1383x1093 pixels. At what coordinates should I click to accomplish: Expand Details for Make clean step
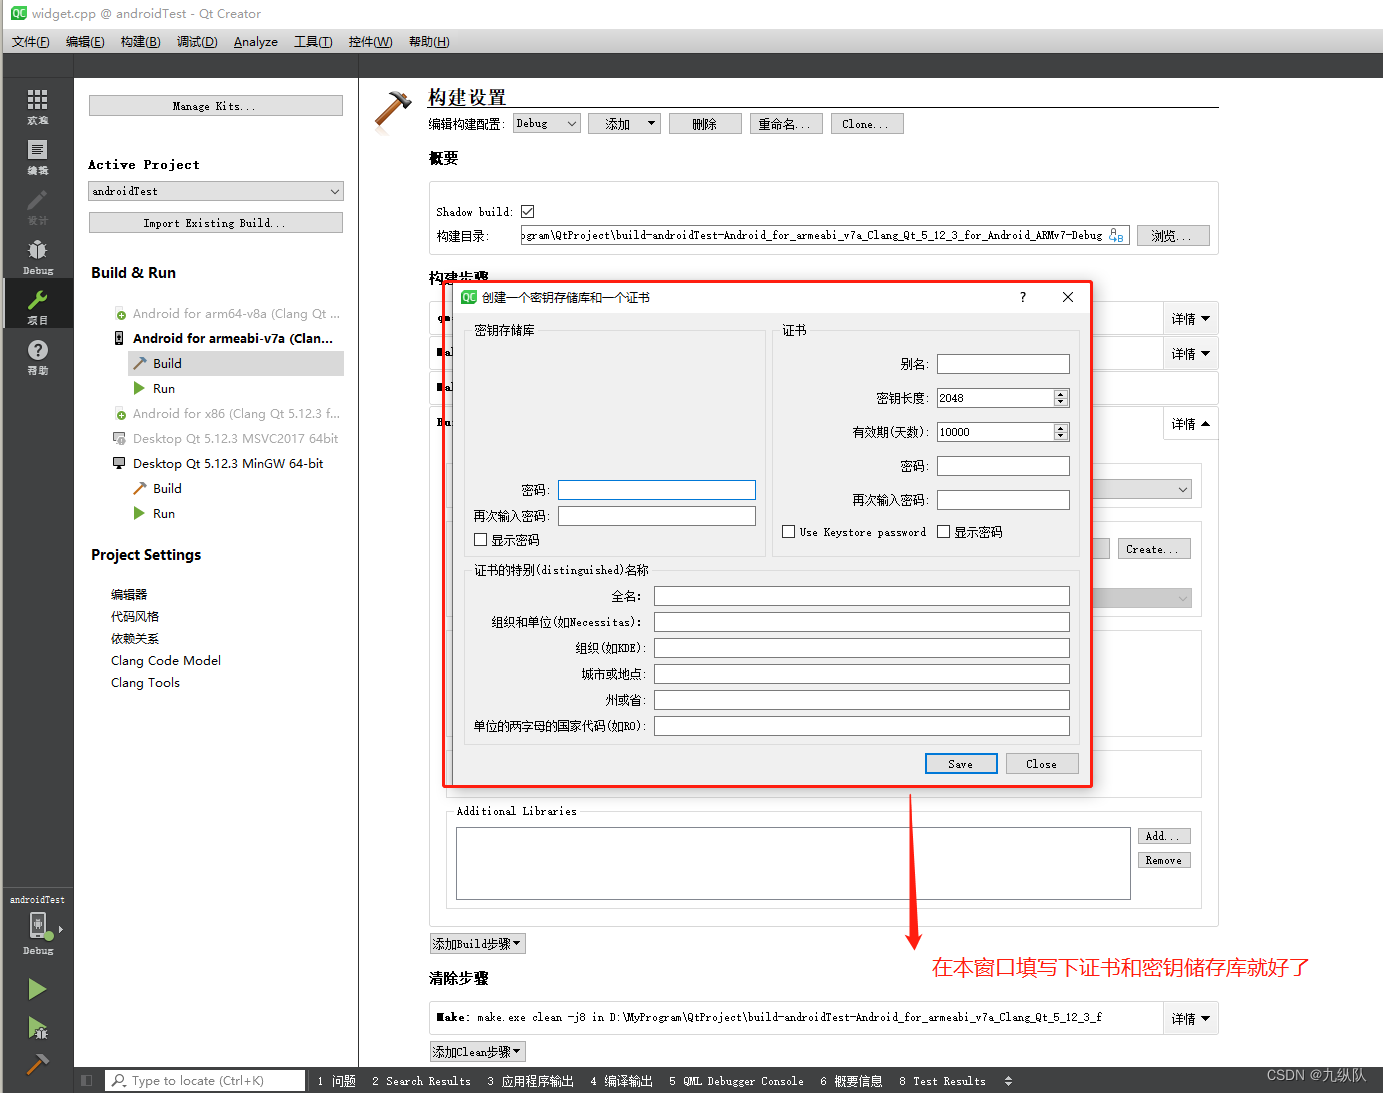(1190, 1018)
